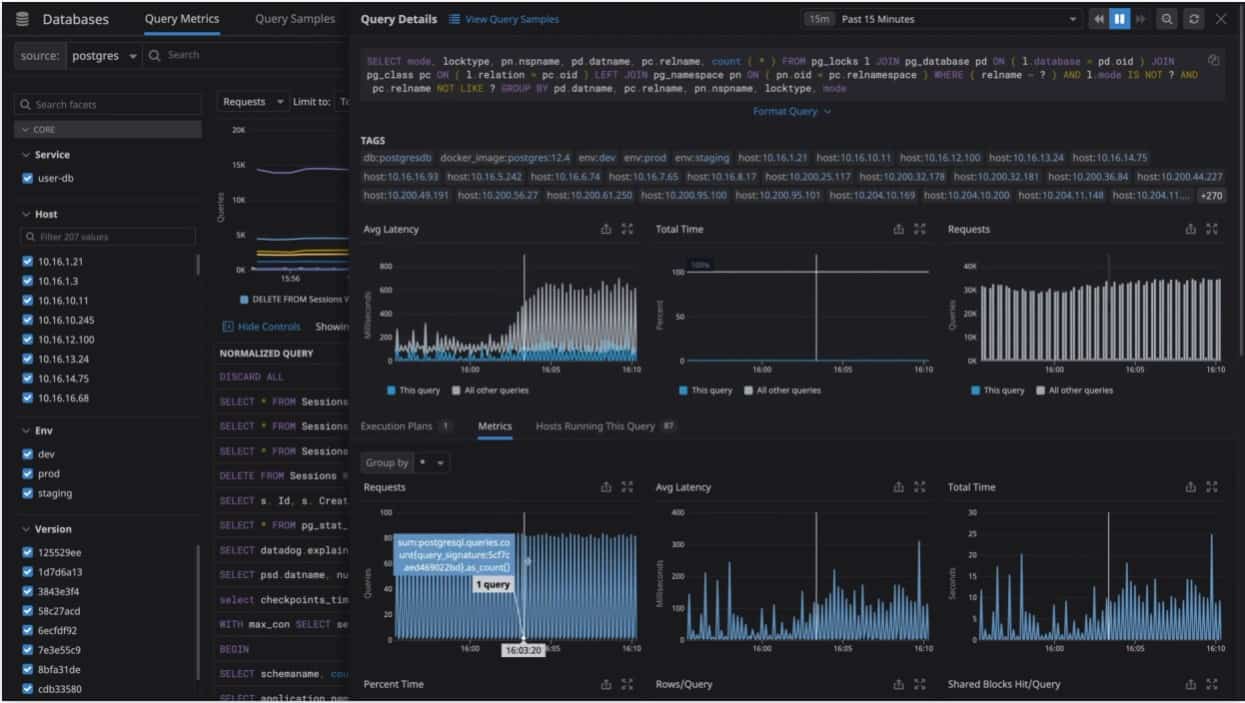This screenshot has height=703, width=1245.
Task: Open the Execution Plans tab
Action: point(406,426)
